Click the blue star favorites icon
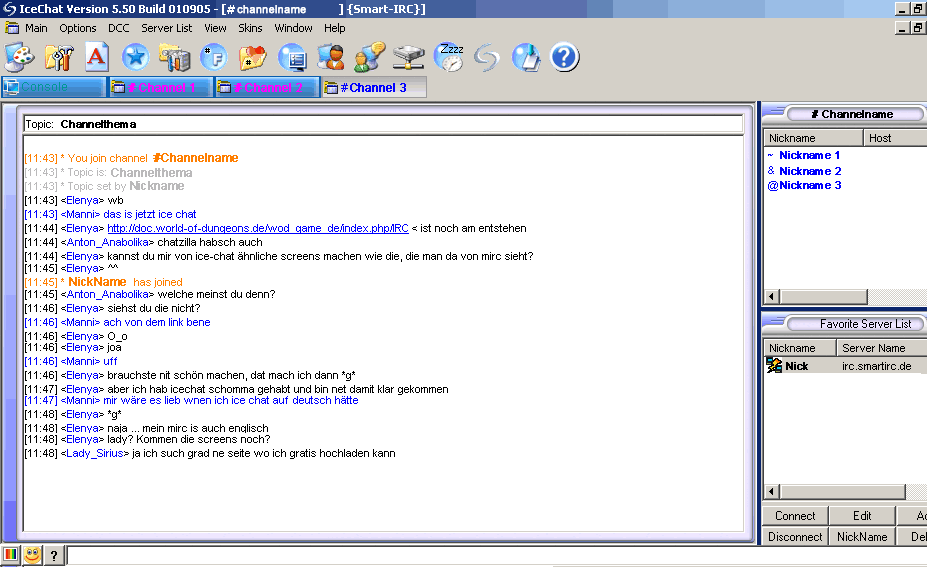Image resolution: width=927 pixels, height=568 pixels. coord(135,57)
